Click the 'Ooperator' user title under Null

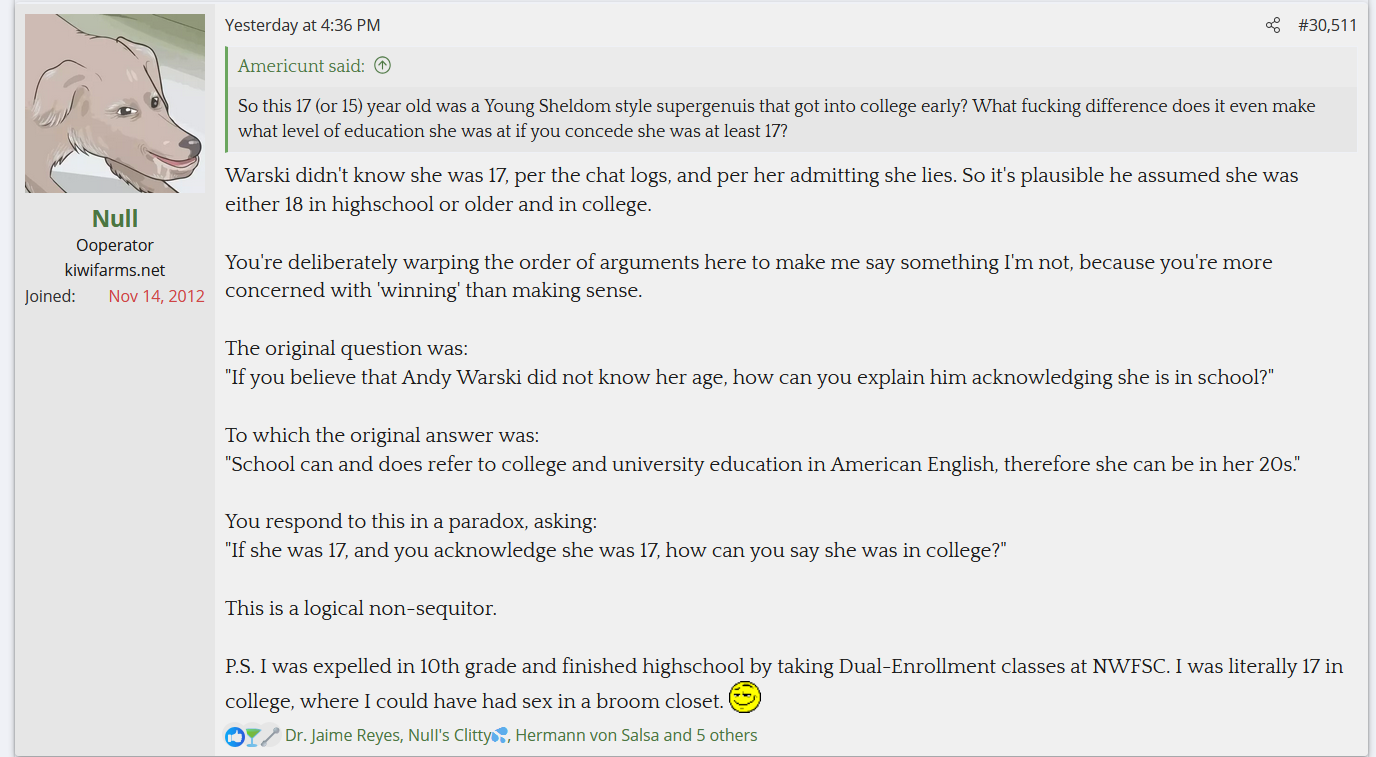tap(115, 245)
